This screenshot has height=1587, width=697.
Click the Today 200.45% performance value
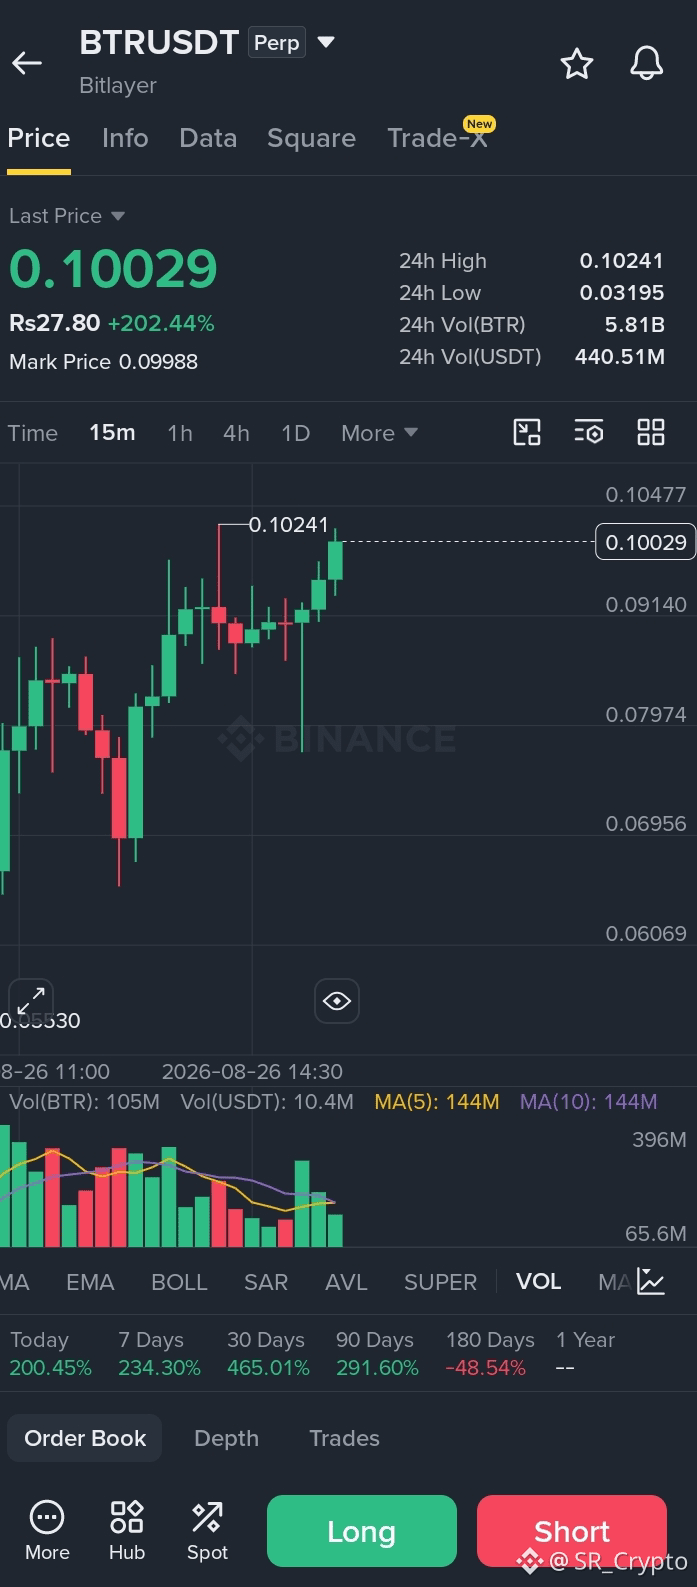pyautogui.click(x=50, y=1368)
